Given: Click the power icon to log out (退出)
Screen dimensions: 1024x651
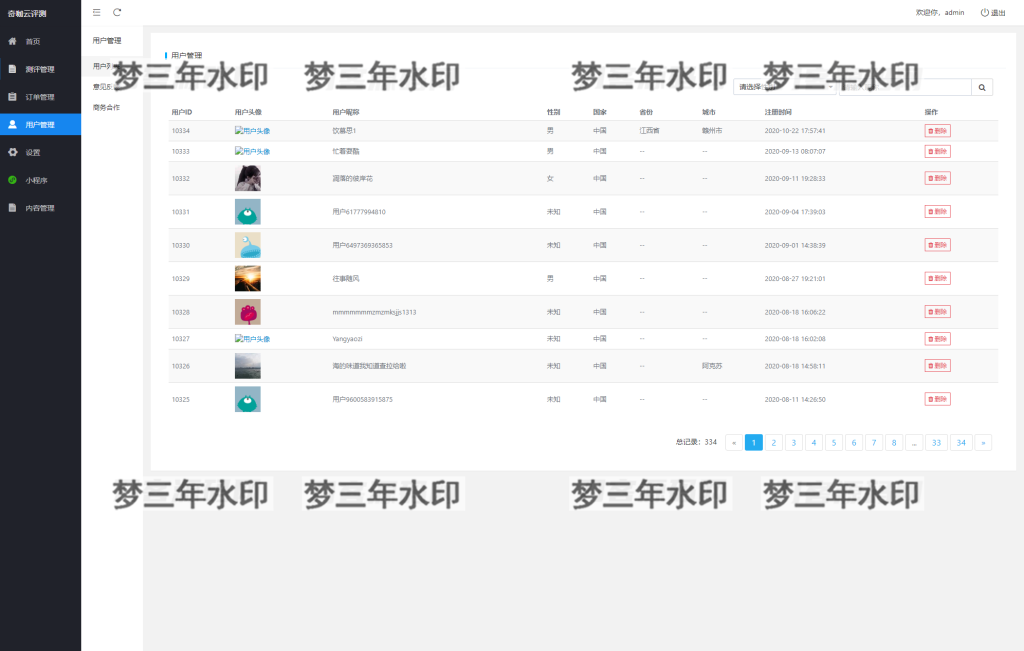Looking at the screenshot, I should (984, 12).
